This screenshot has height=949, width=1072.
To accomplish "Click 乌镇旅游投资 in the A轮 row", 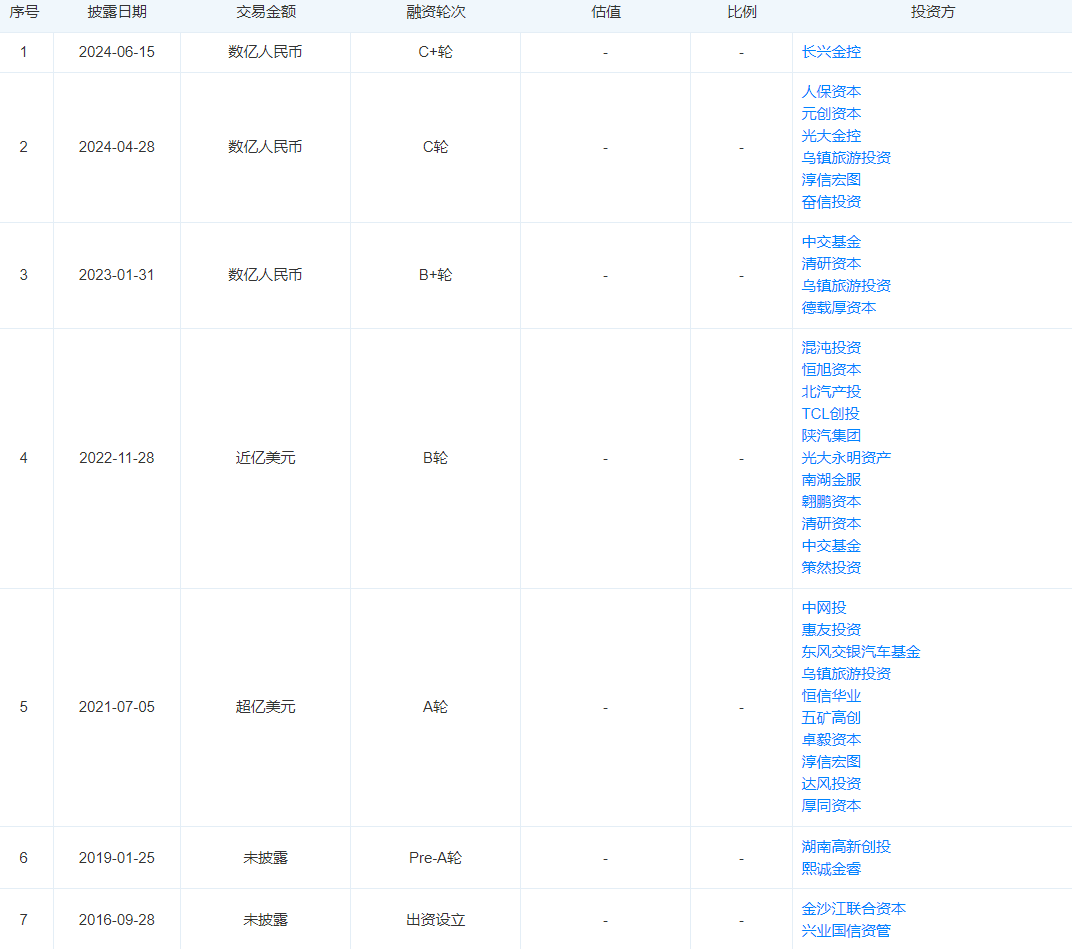I will tap(846, 674).
